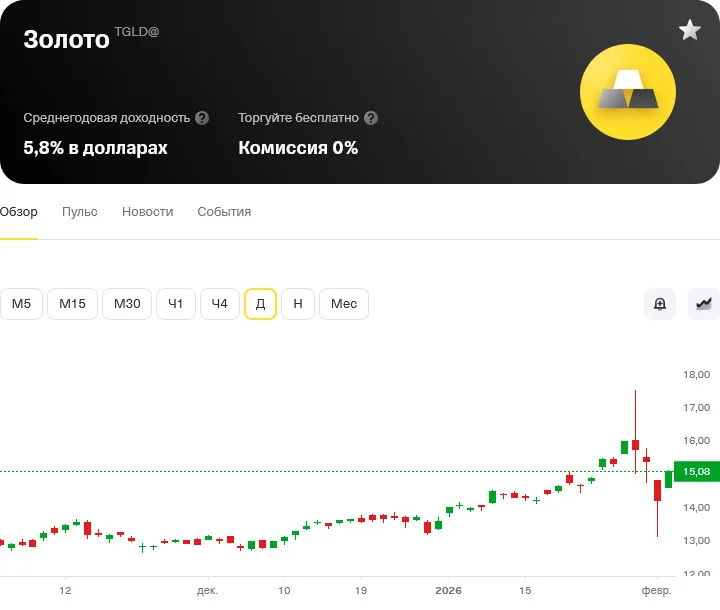Select the Ч4 four-hour timeframe
This screenshot has width=720, height=610.
(220, 304)
